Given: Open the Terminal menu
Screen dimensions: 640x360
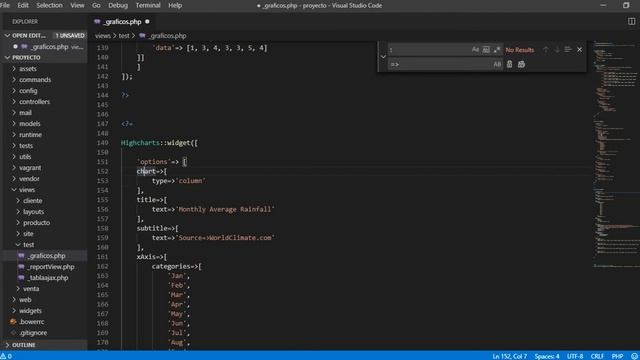Looking at the screenshot, I should pyautogui.click(x=148, y=5).
